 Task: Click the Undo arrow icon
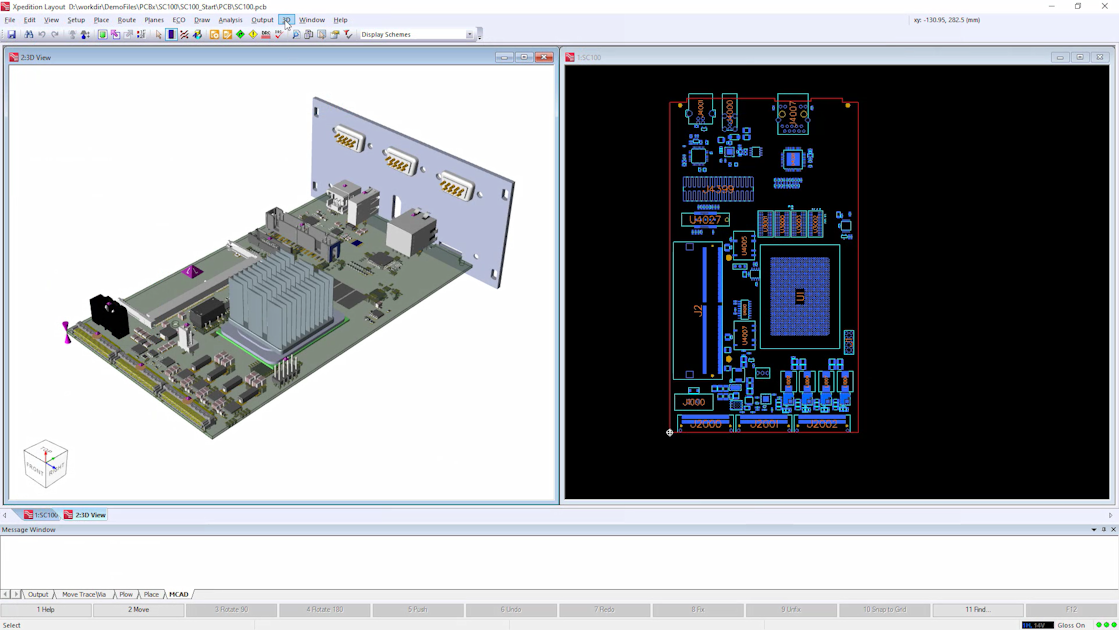click(x=41, y=34)
